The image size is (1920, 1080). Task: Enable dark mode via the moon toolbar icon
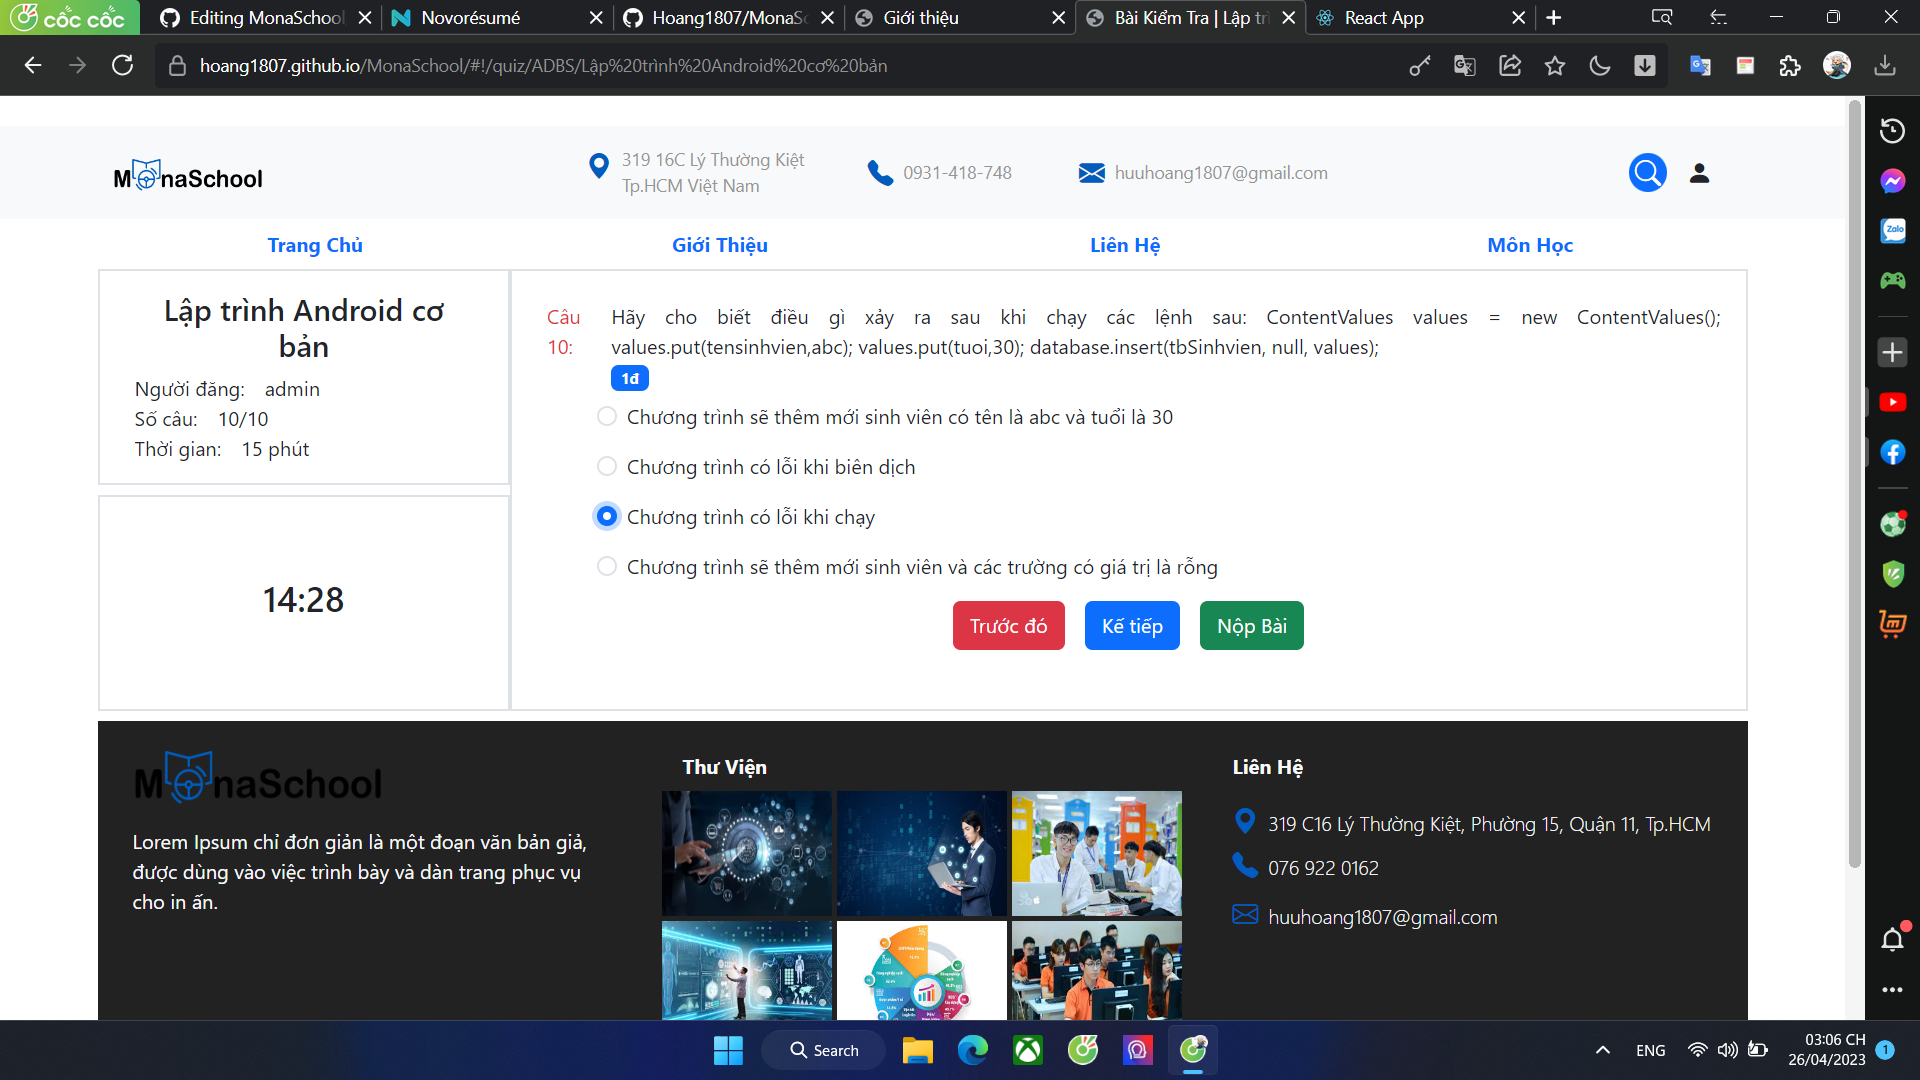[1600, 65]
